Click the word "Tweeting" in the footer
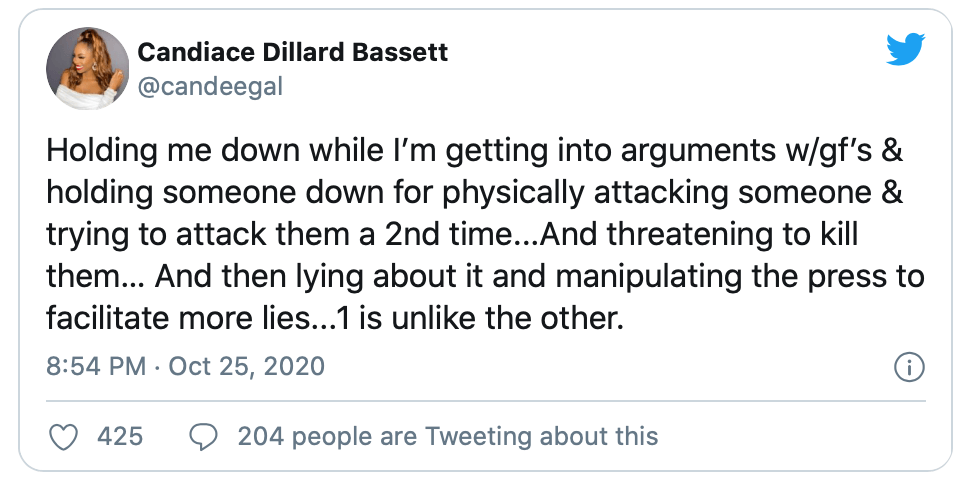This screenshot has width=962, height=484. click(479, 437)
